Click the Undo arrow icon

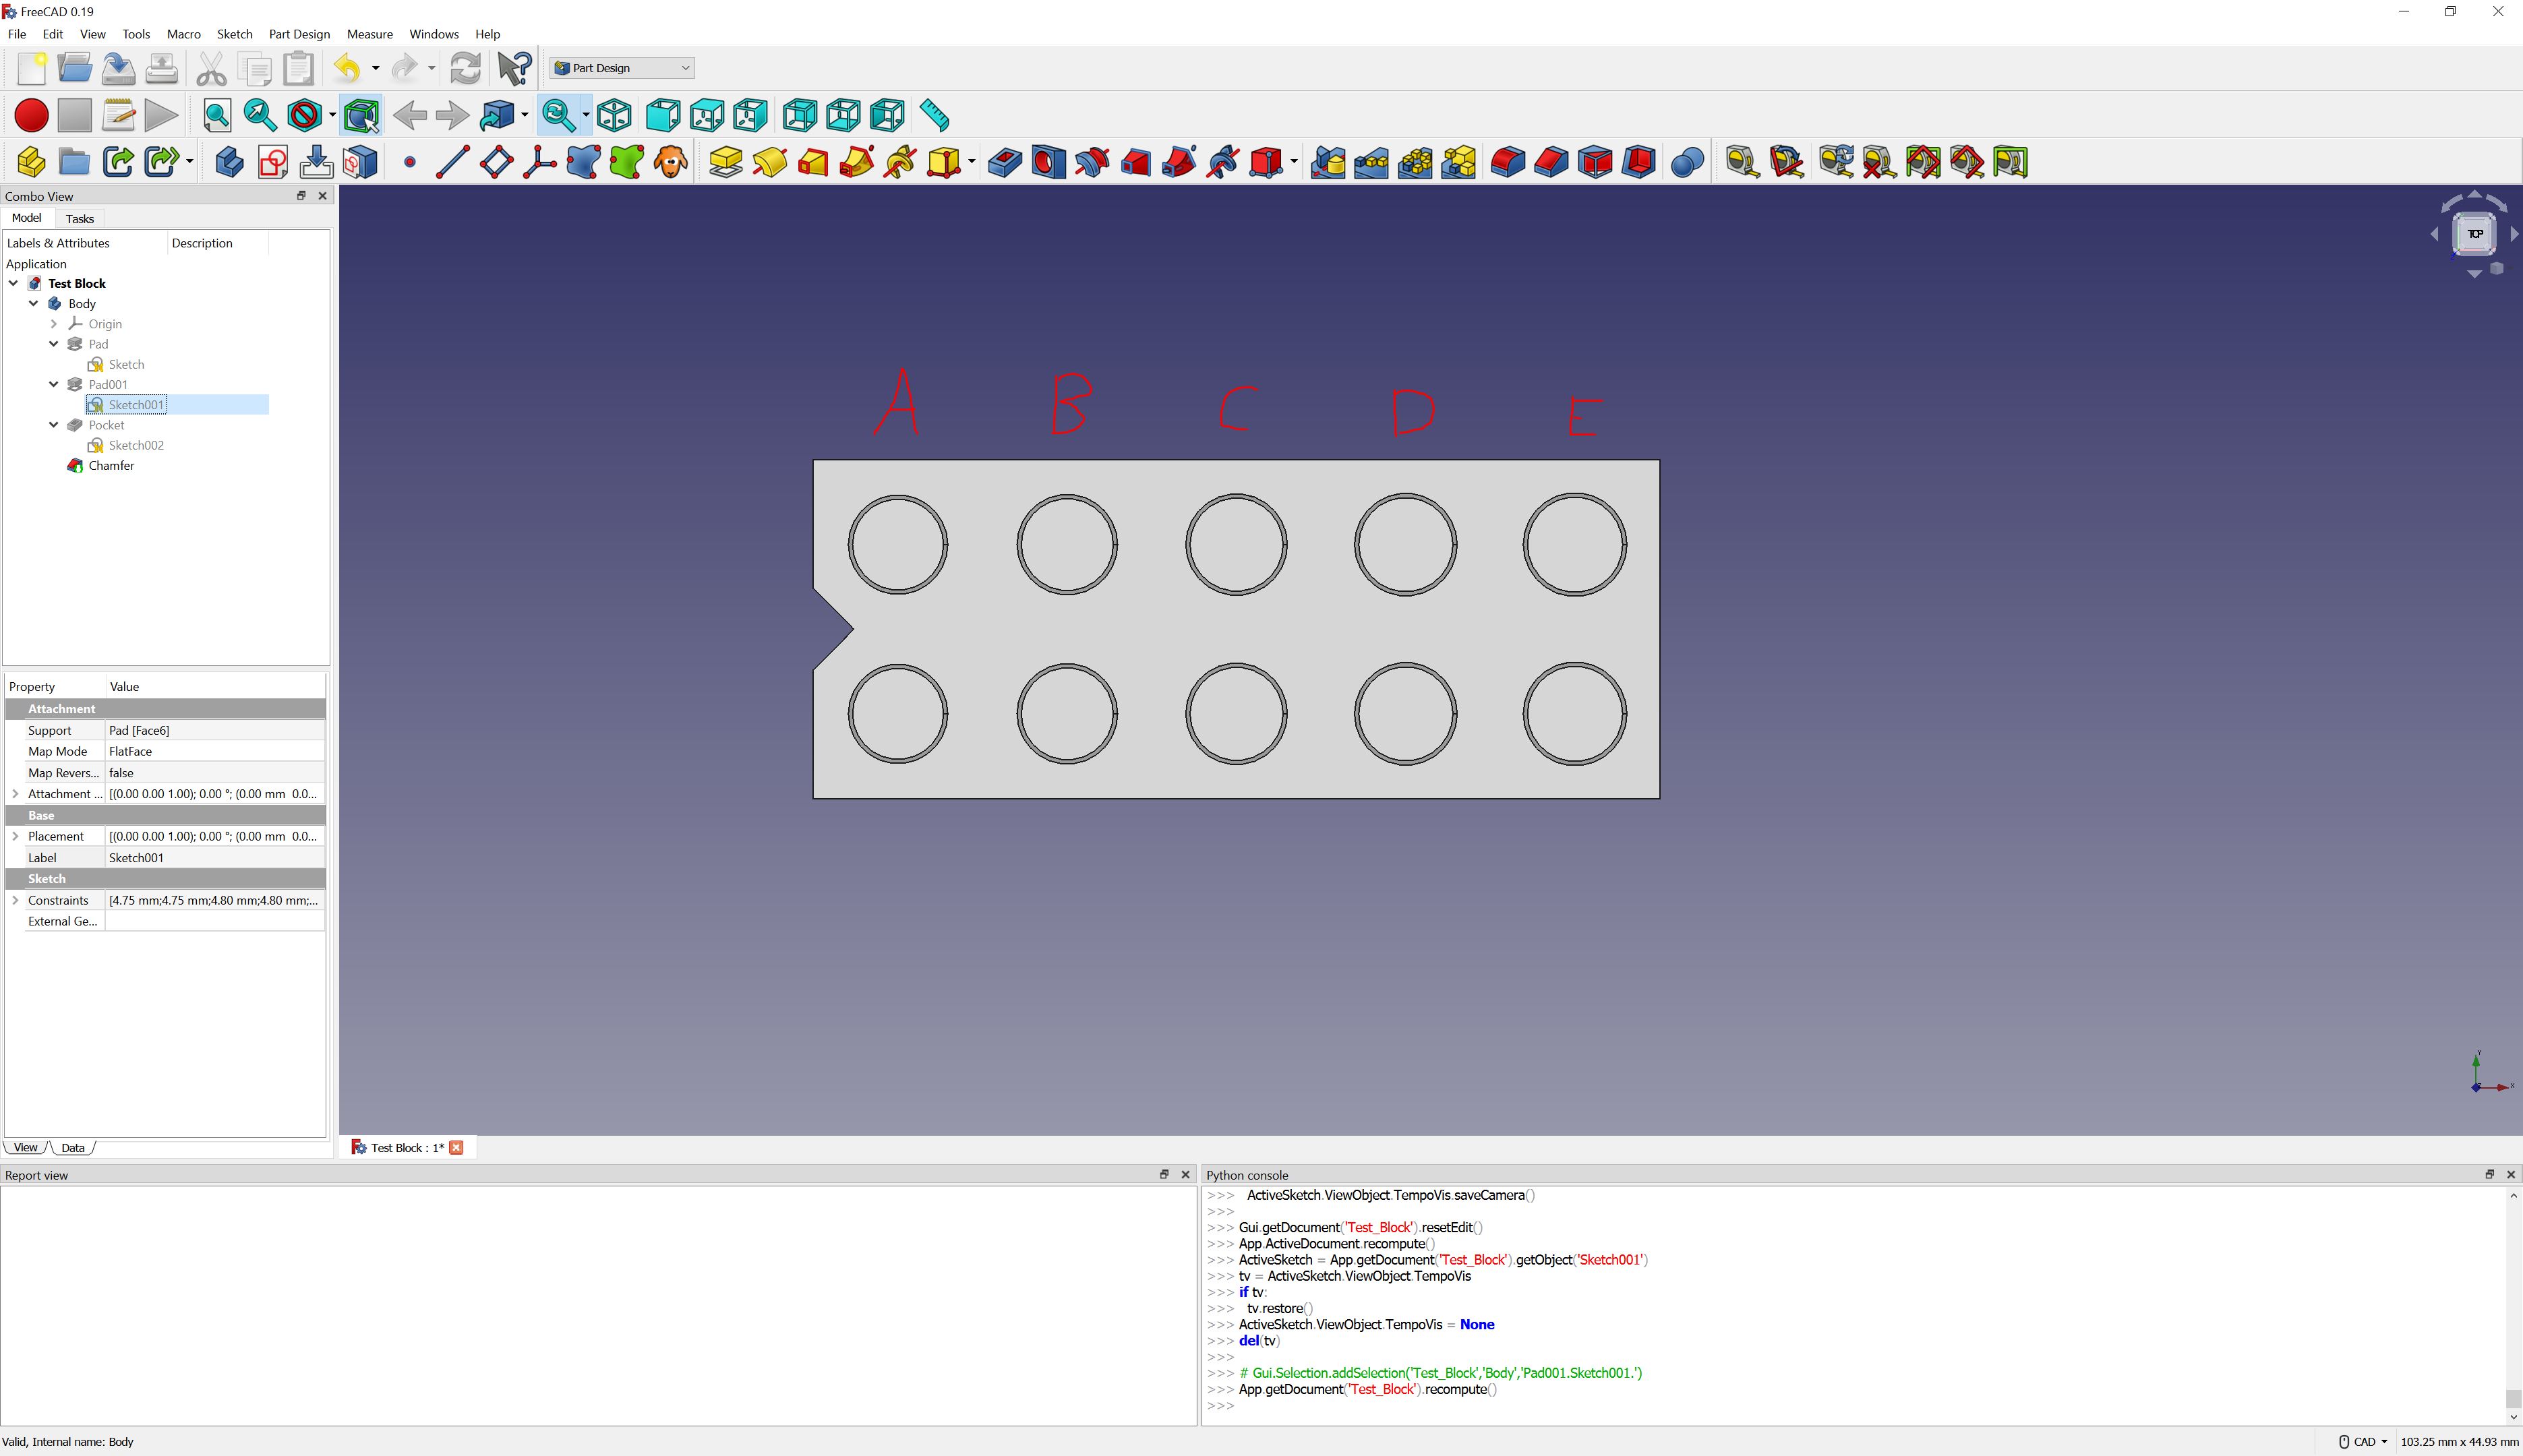348,68
